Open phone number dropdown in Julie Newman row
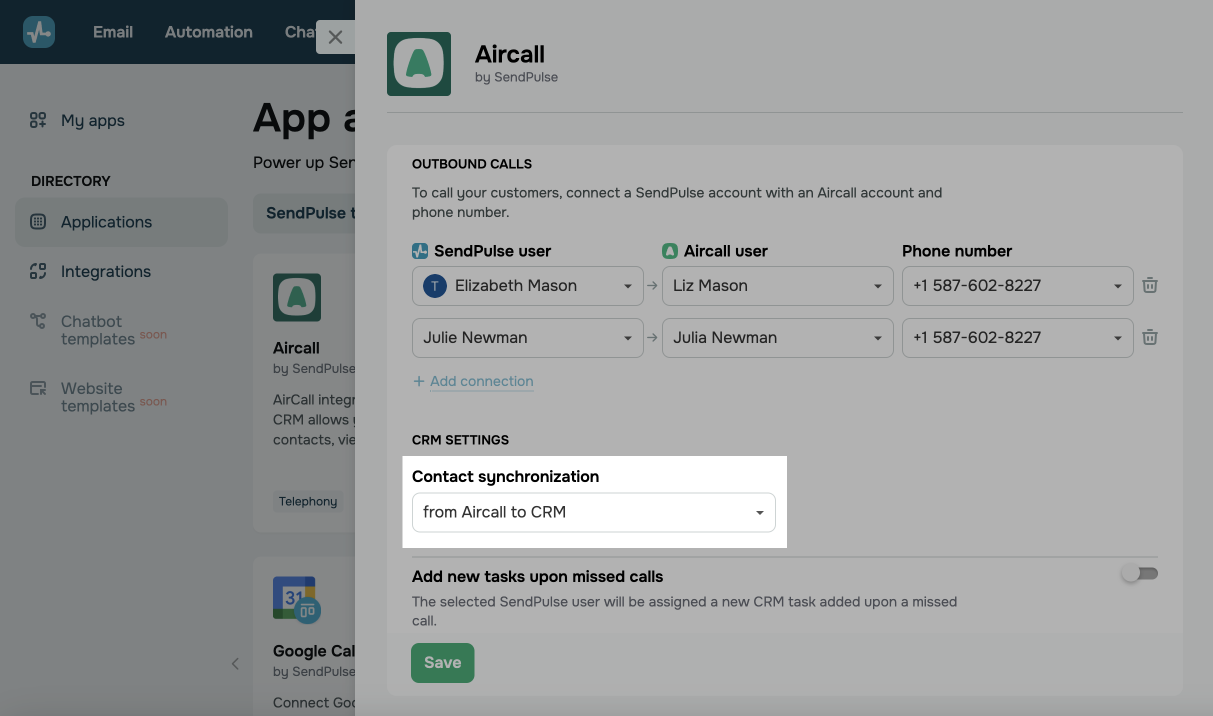This screenshot has width=1213, height=716. click(x=1018, y=338)
